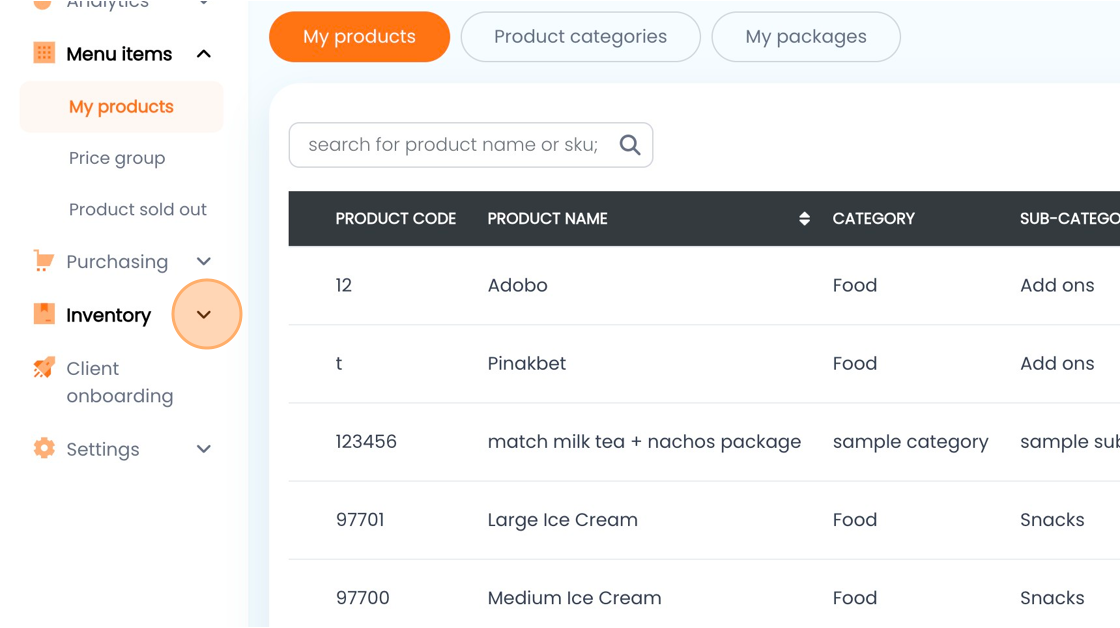The image size is (1120, 628).
Task: Select the Pinakbet product name
Action: (x=527, y=363)
